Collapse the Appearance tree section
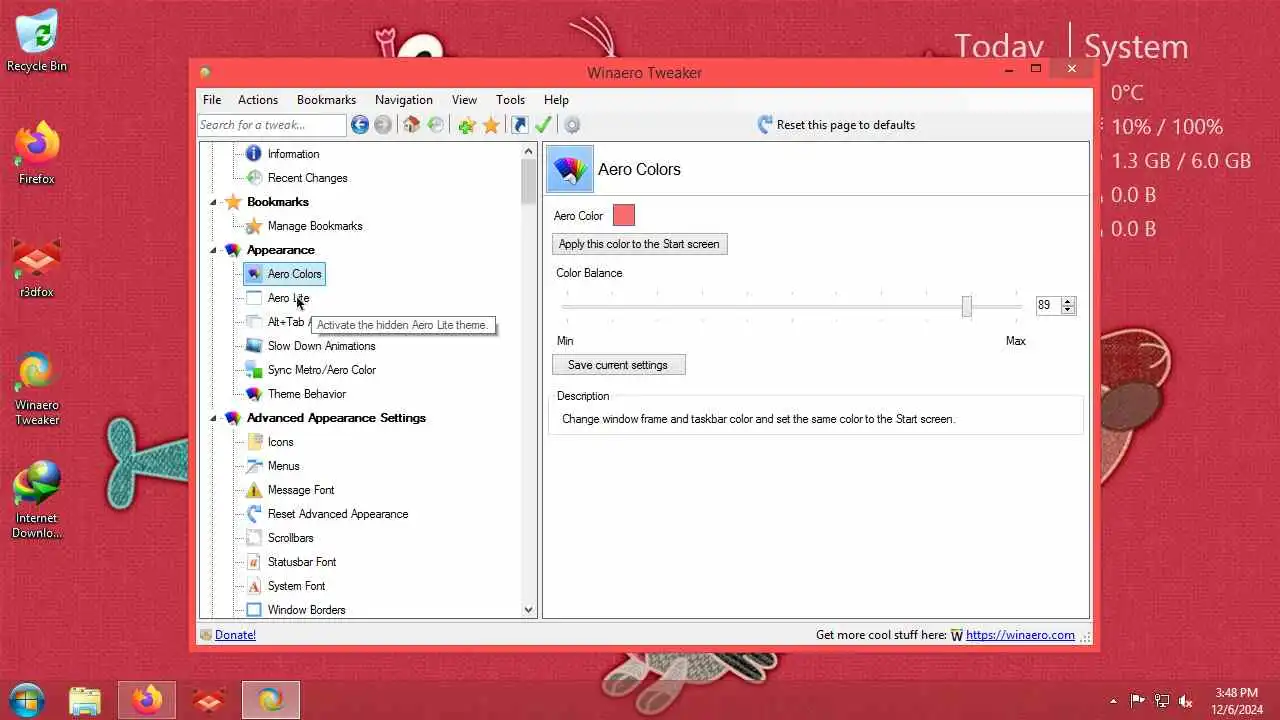Image resolution: width=1280 pixels, height=720 pixels. [213, 250]
